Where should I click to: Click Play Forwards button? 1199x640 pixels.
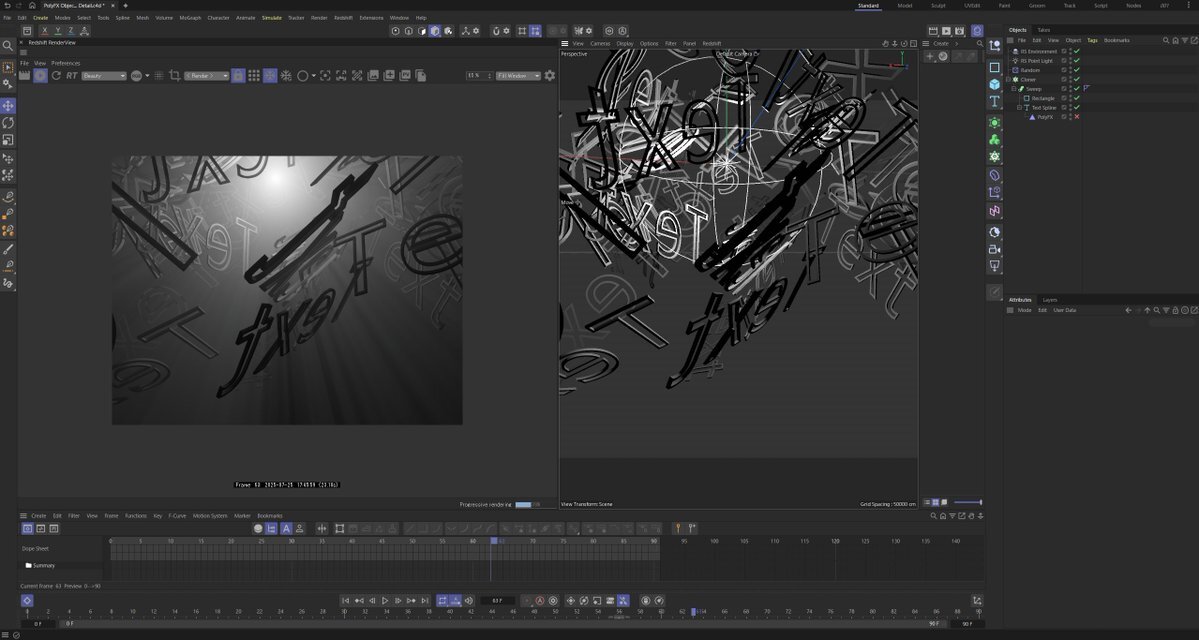[x=385, y=601]
